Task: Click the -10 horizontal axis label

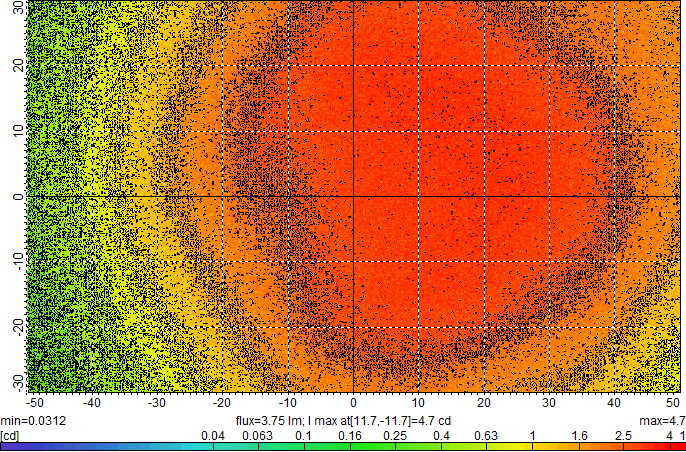Action: click(x=287, y=401)
